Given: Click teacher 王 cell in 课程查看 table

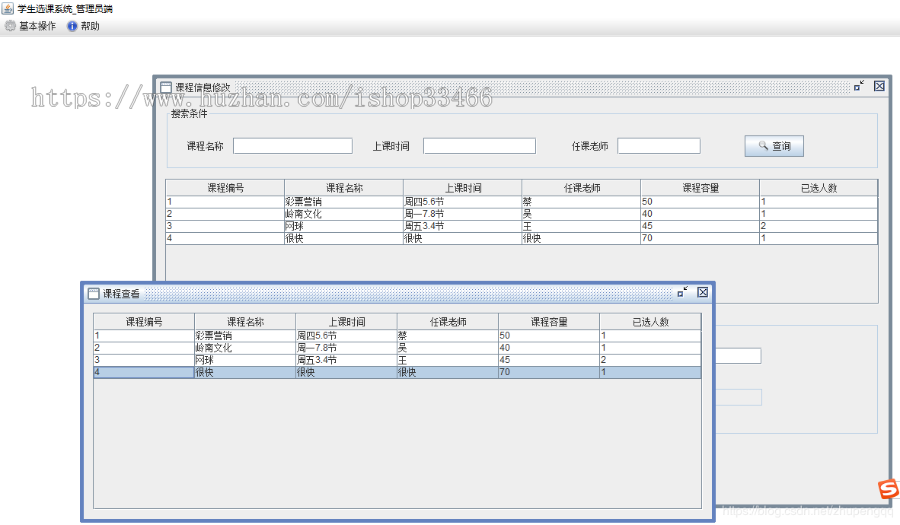Looking at the screenshot, I should pyautogui.click(x=448, y=360).
